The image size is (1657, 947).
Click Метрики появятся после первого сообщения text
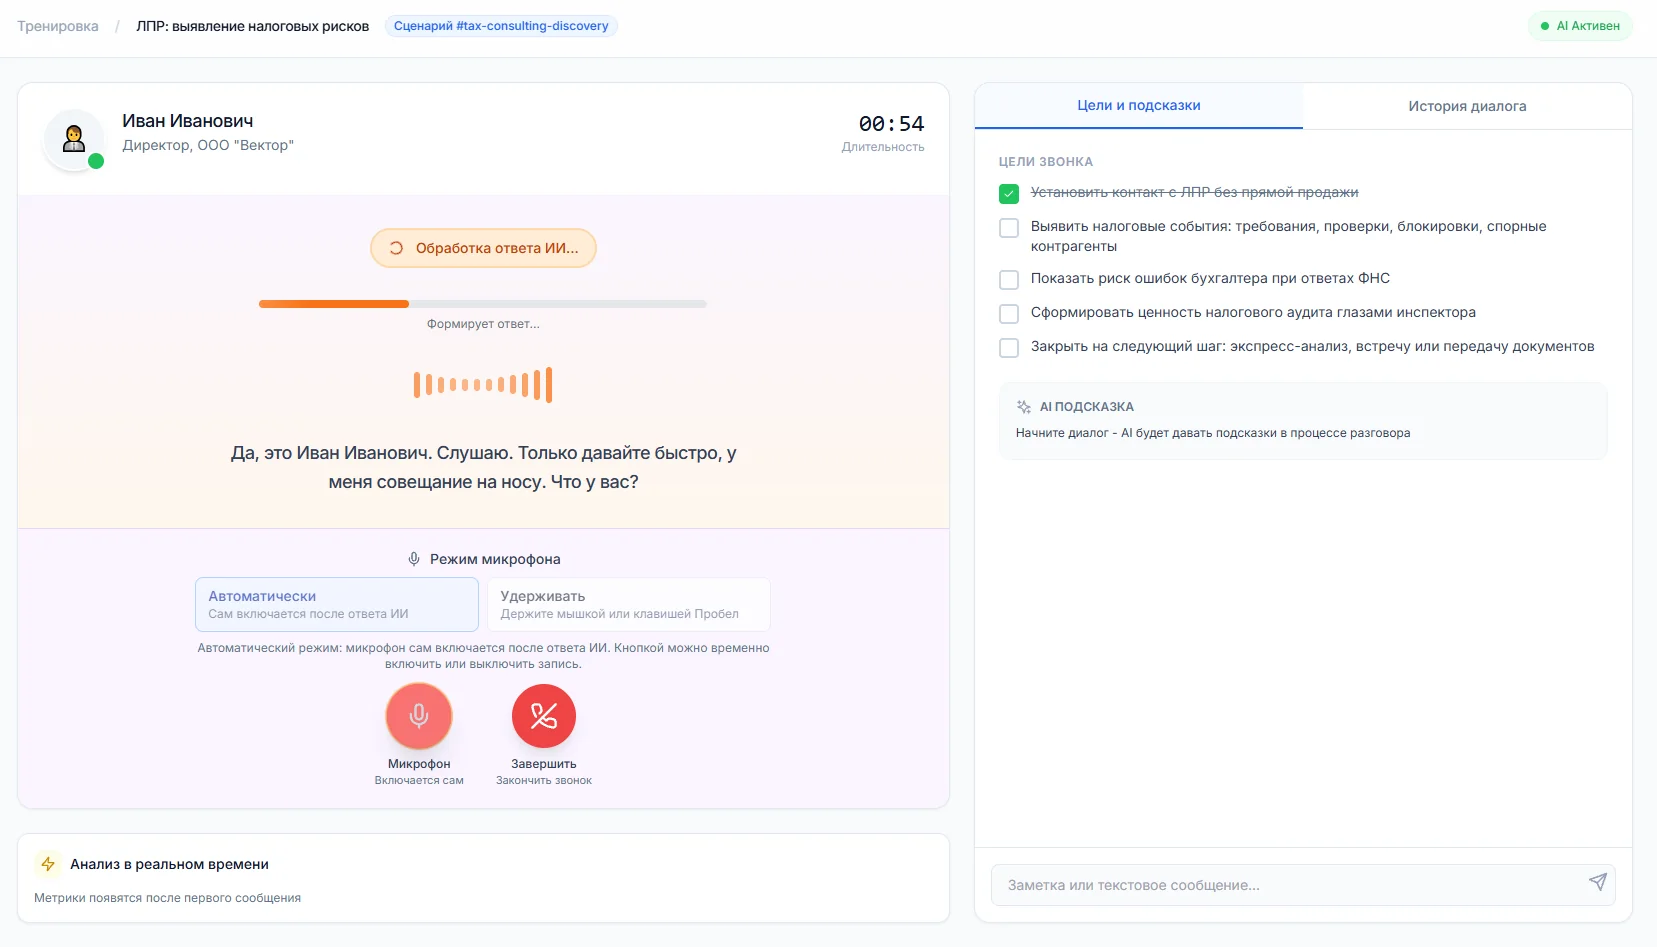[167, 898]
